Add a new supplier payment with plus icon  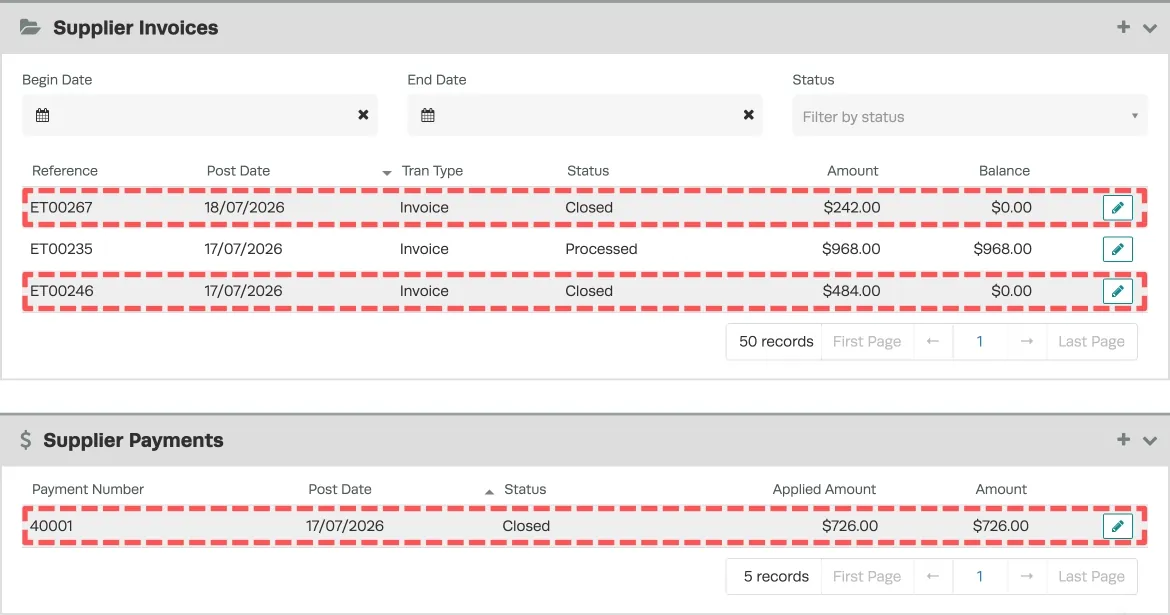point(1123,440)
